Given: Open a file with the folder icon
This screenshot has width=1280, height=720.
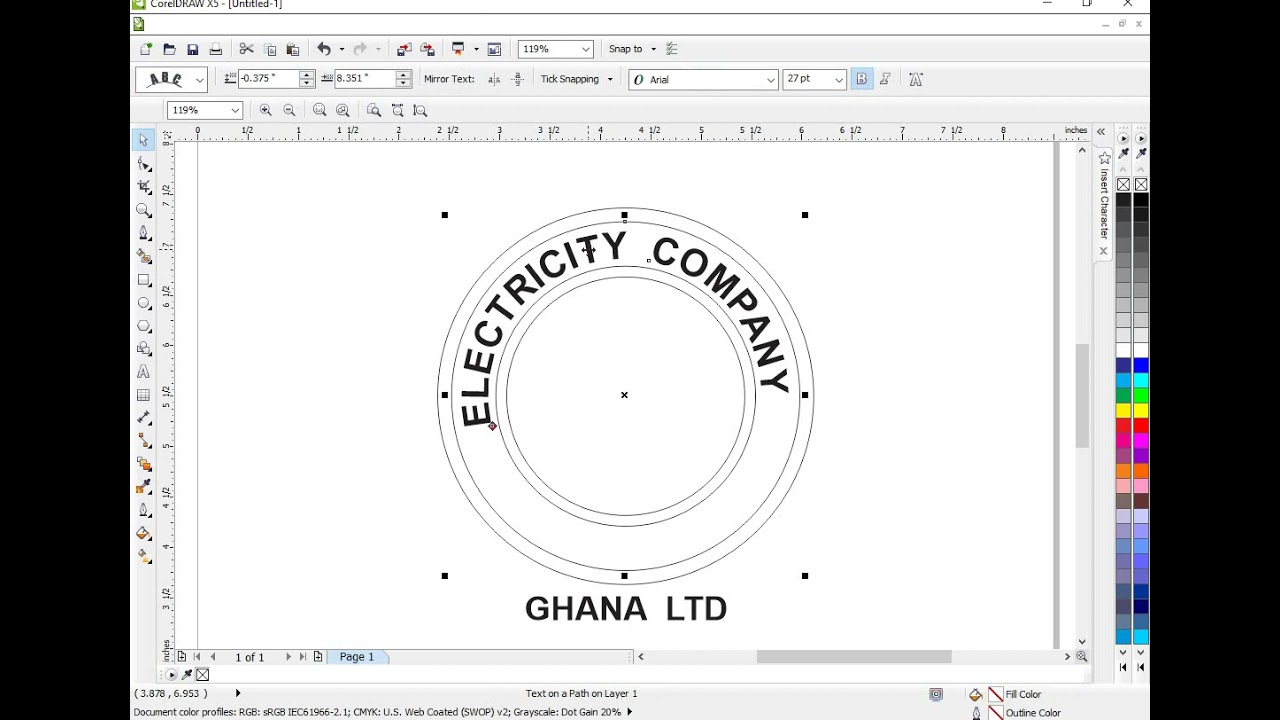Looking at the screenshot, I should pos(169,49).
